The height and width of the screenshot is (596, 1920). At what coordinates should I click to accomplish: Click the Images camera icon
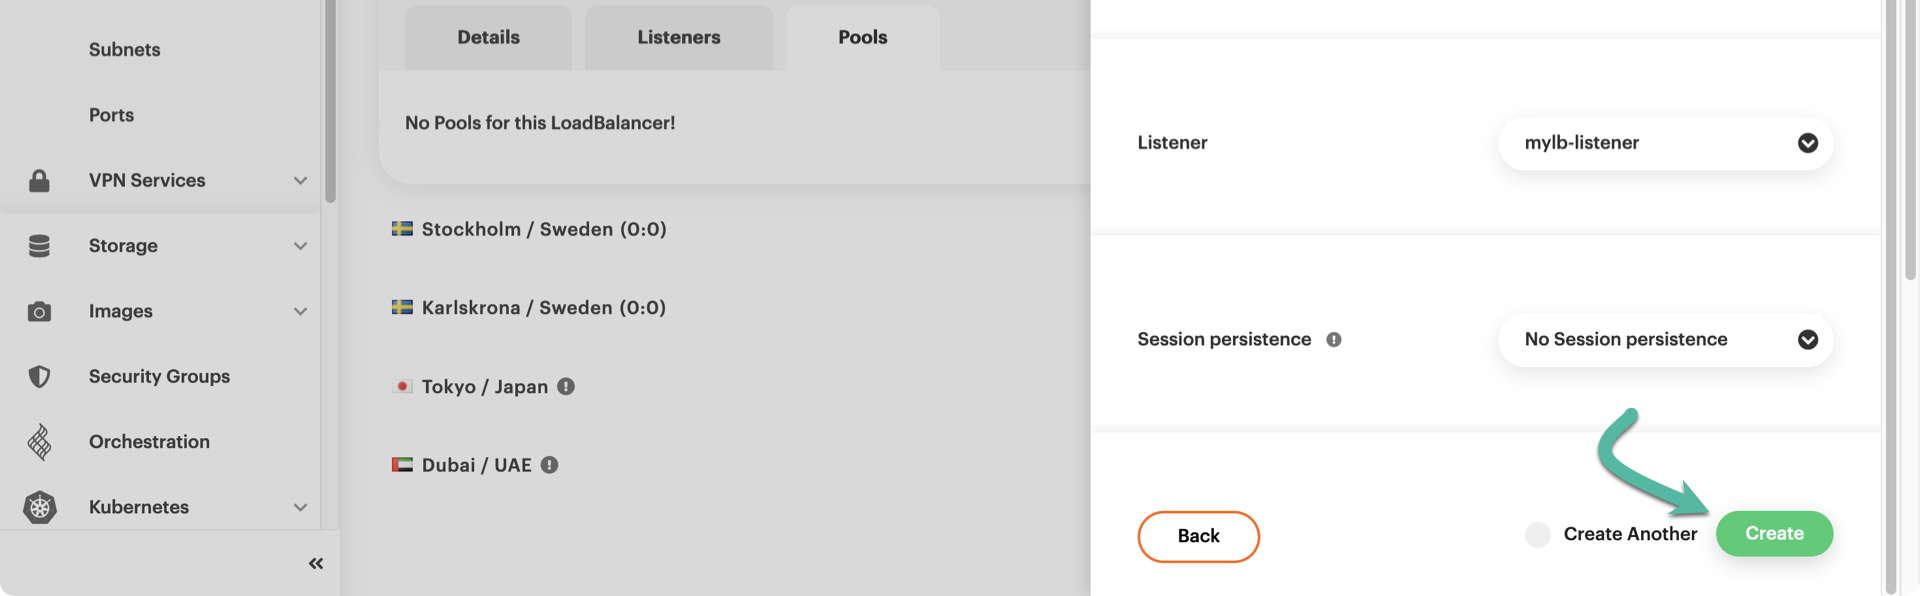click(x=39, y=312)
